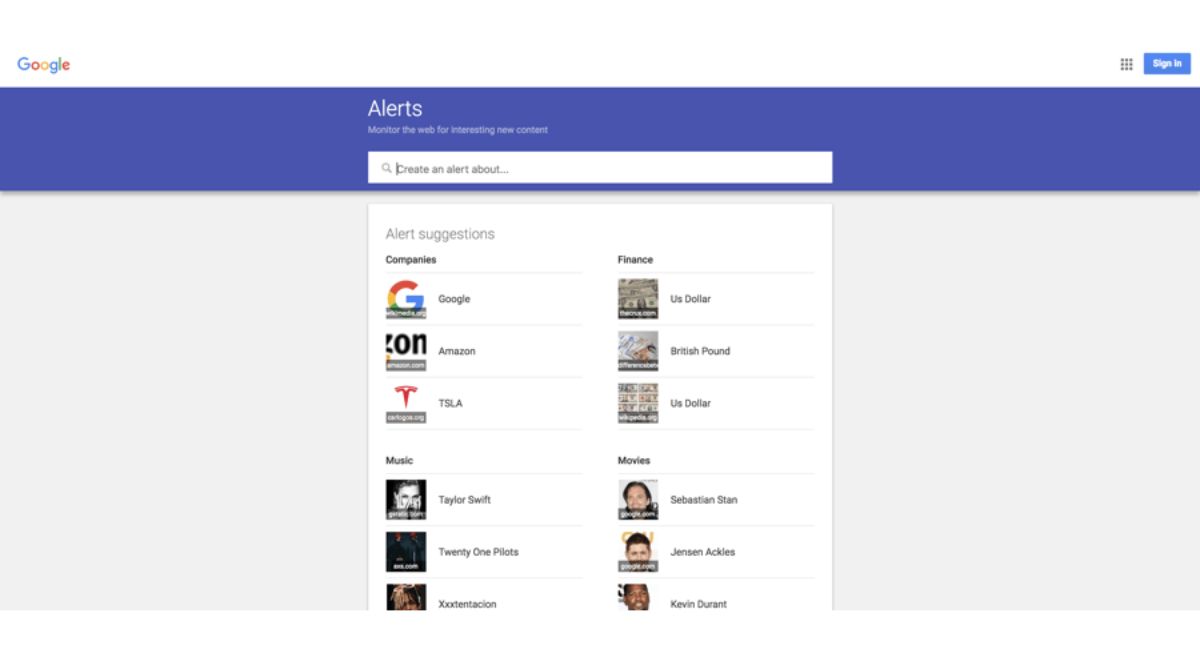
Task: Select the Amazon logo thumbnail
Action: (406, 351)
